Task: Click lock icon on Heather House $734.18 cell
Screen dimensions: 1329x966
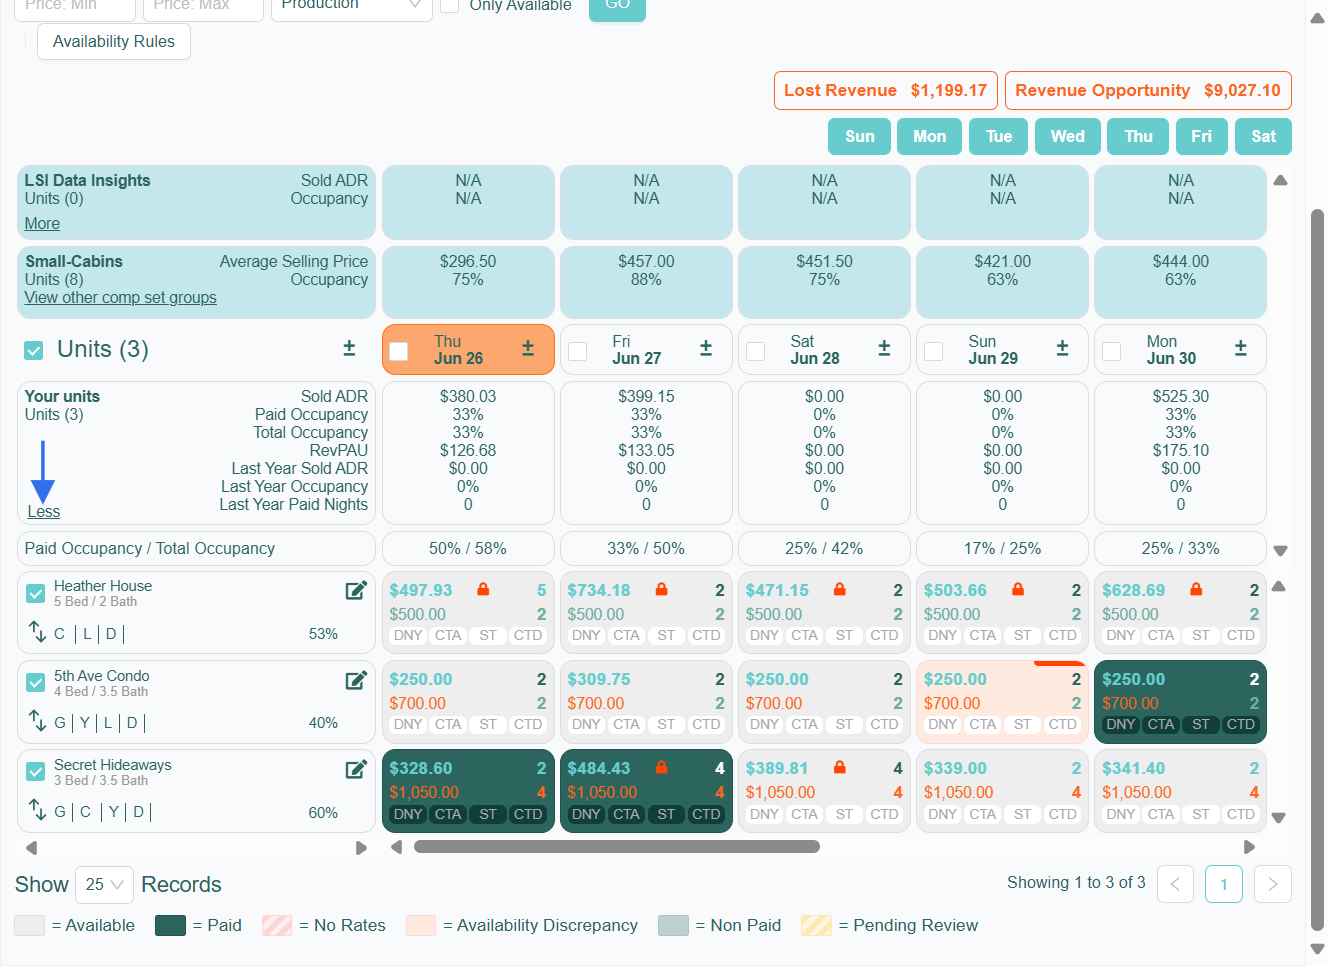Action: pyautogui.click(x=661, y=589)
